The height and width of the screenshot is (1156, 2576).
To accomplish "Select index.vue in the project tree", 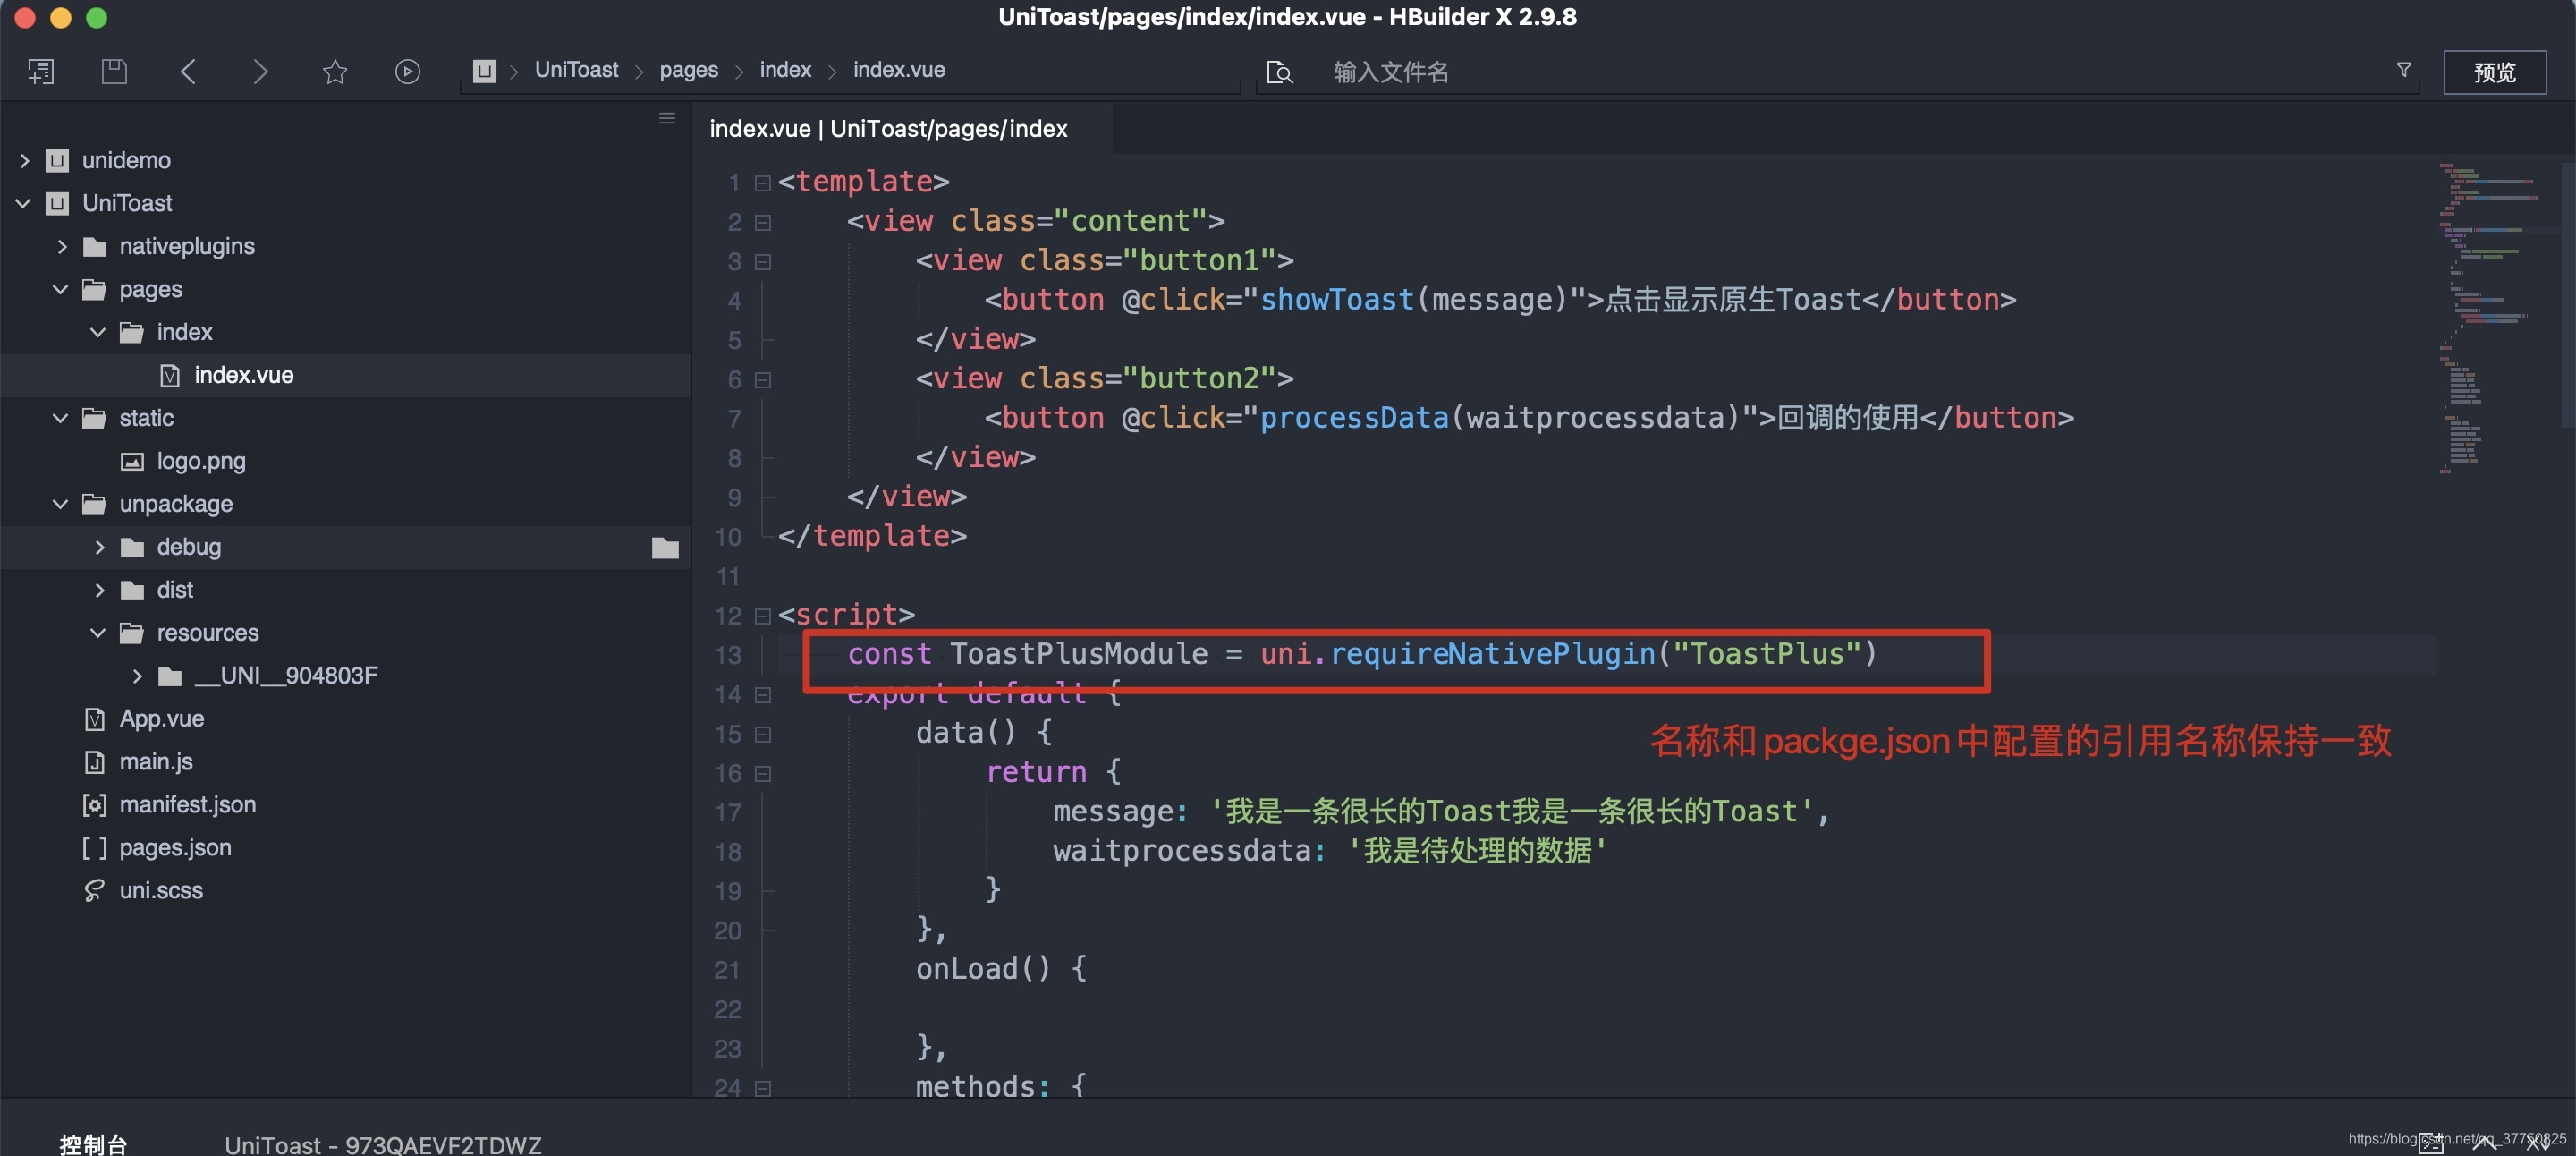I will (244, 375).
